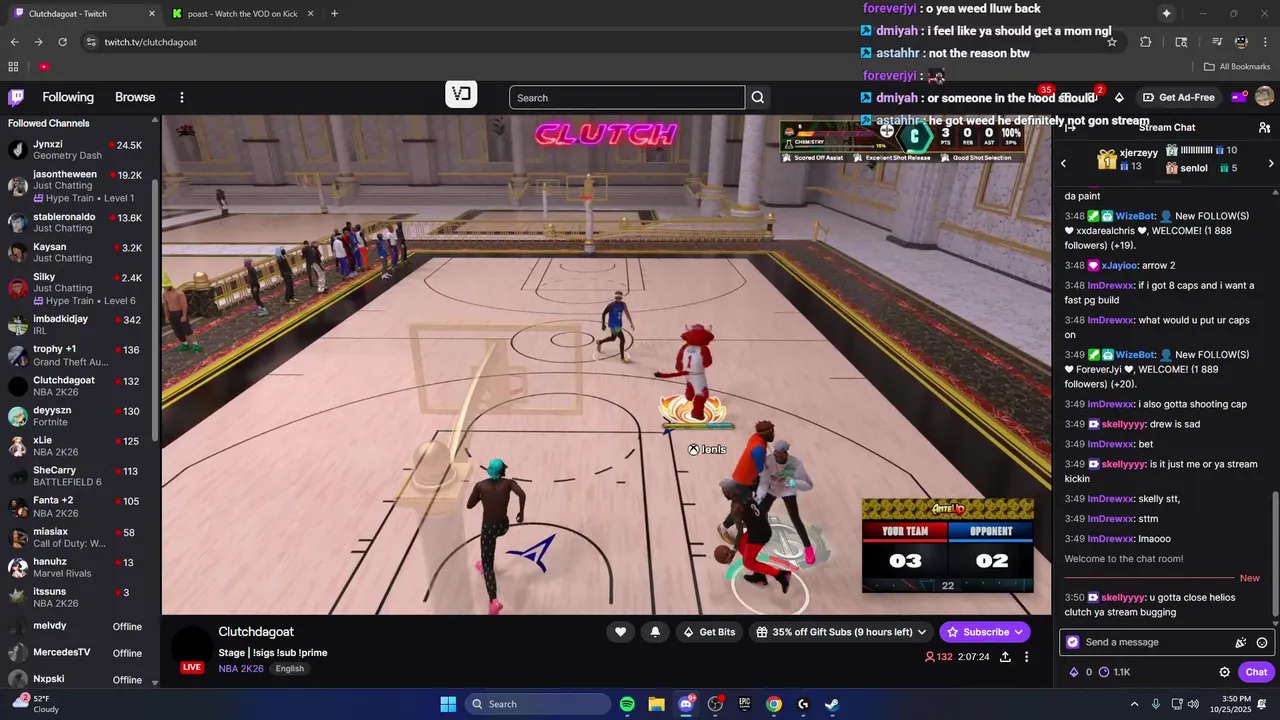Show hidden system tray icons chevron

tap(1134, 704)
